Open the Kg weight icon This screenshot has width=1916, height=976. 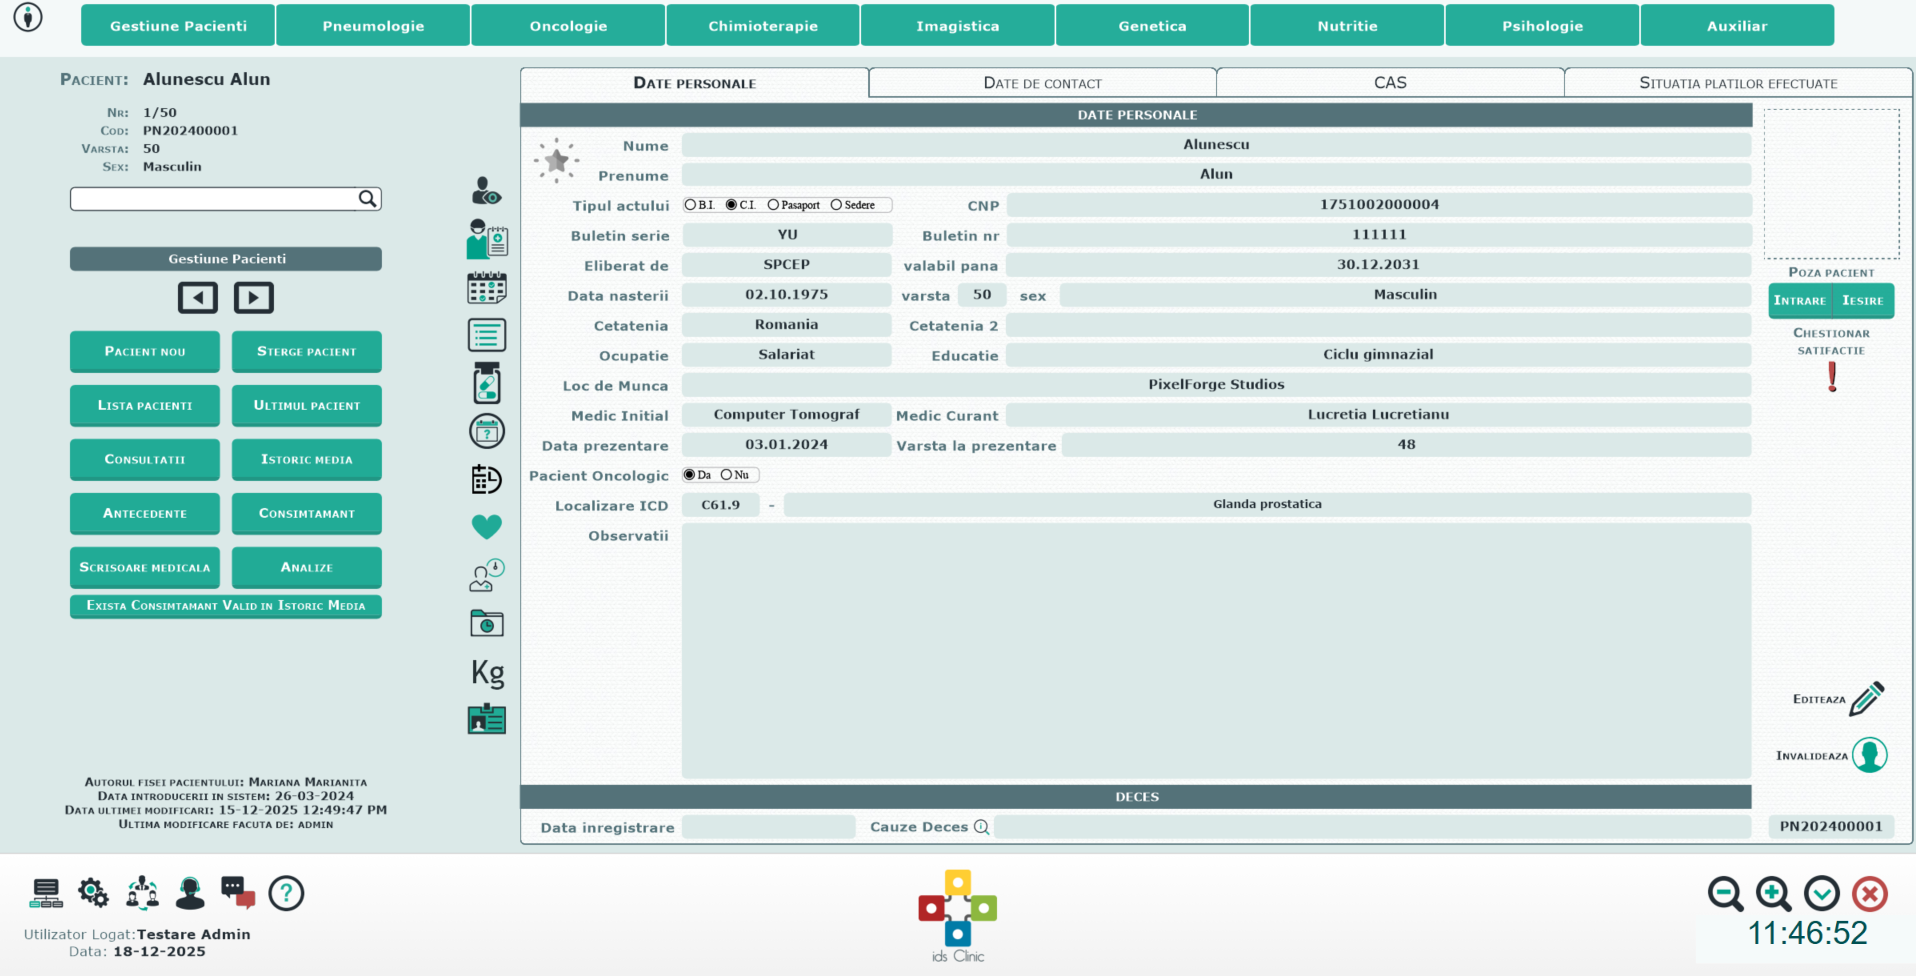point(488,672)
